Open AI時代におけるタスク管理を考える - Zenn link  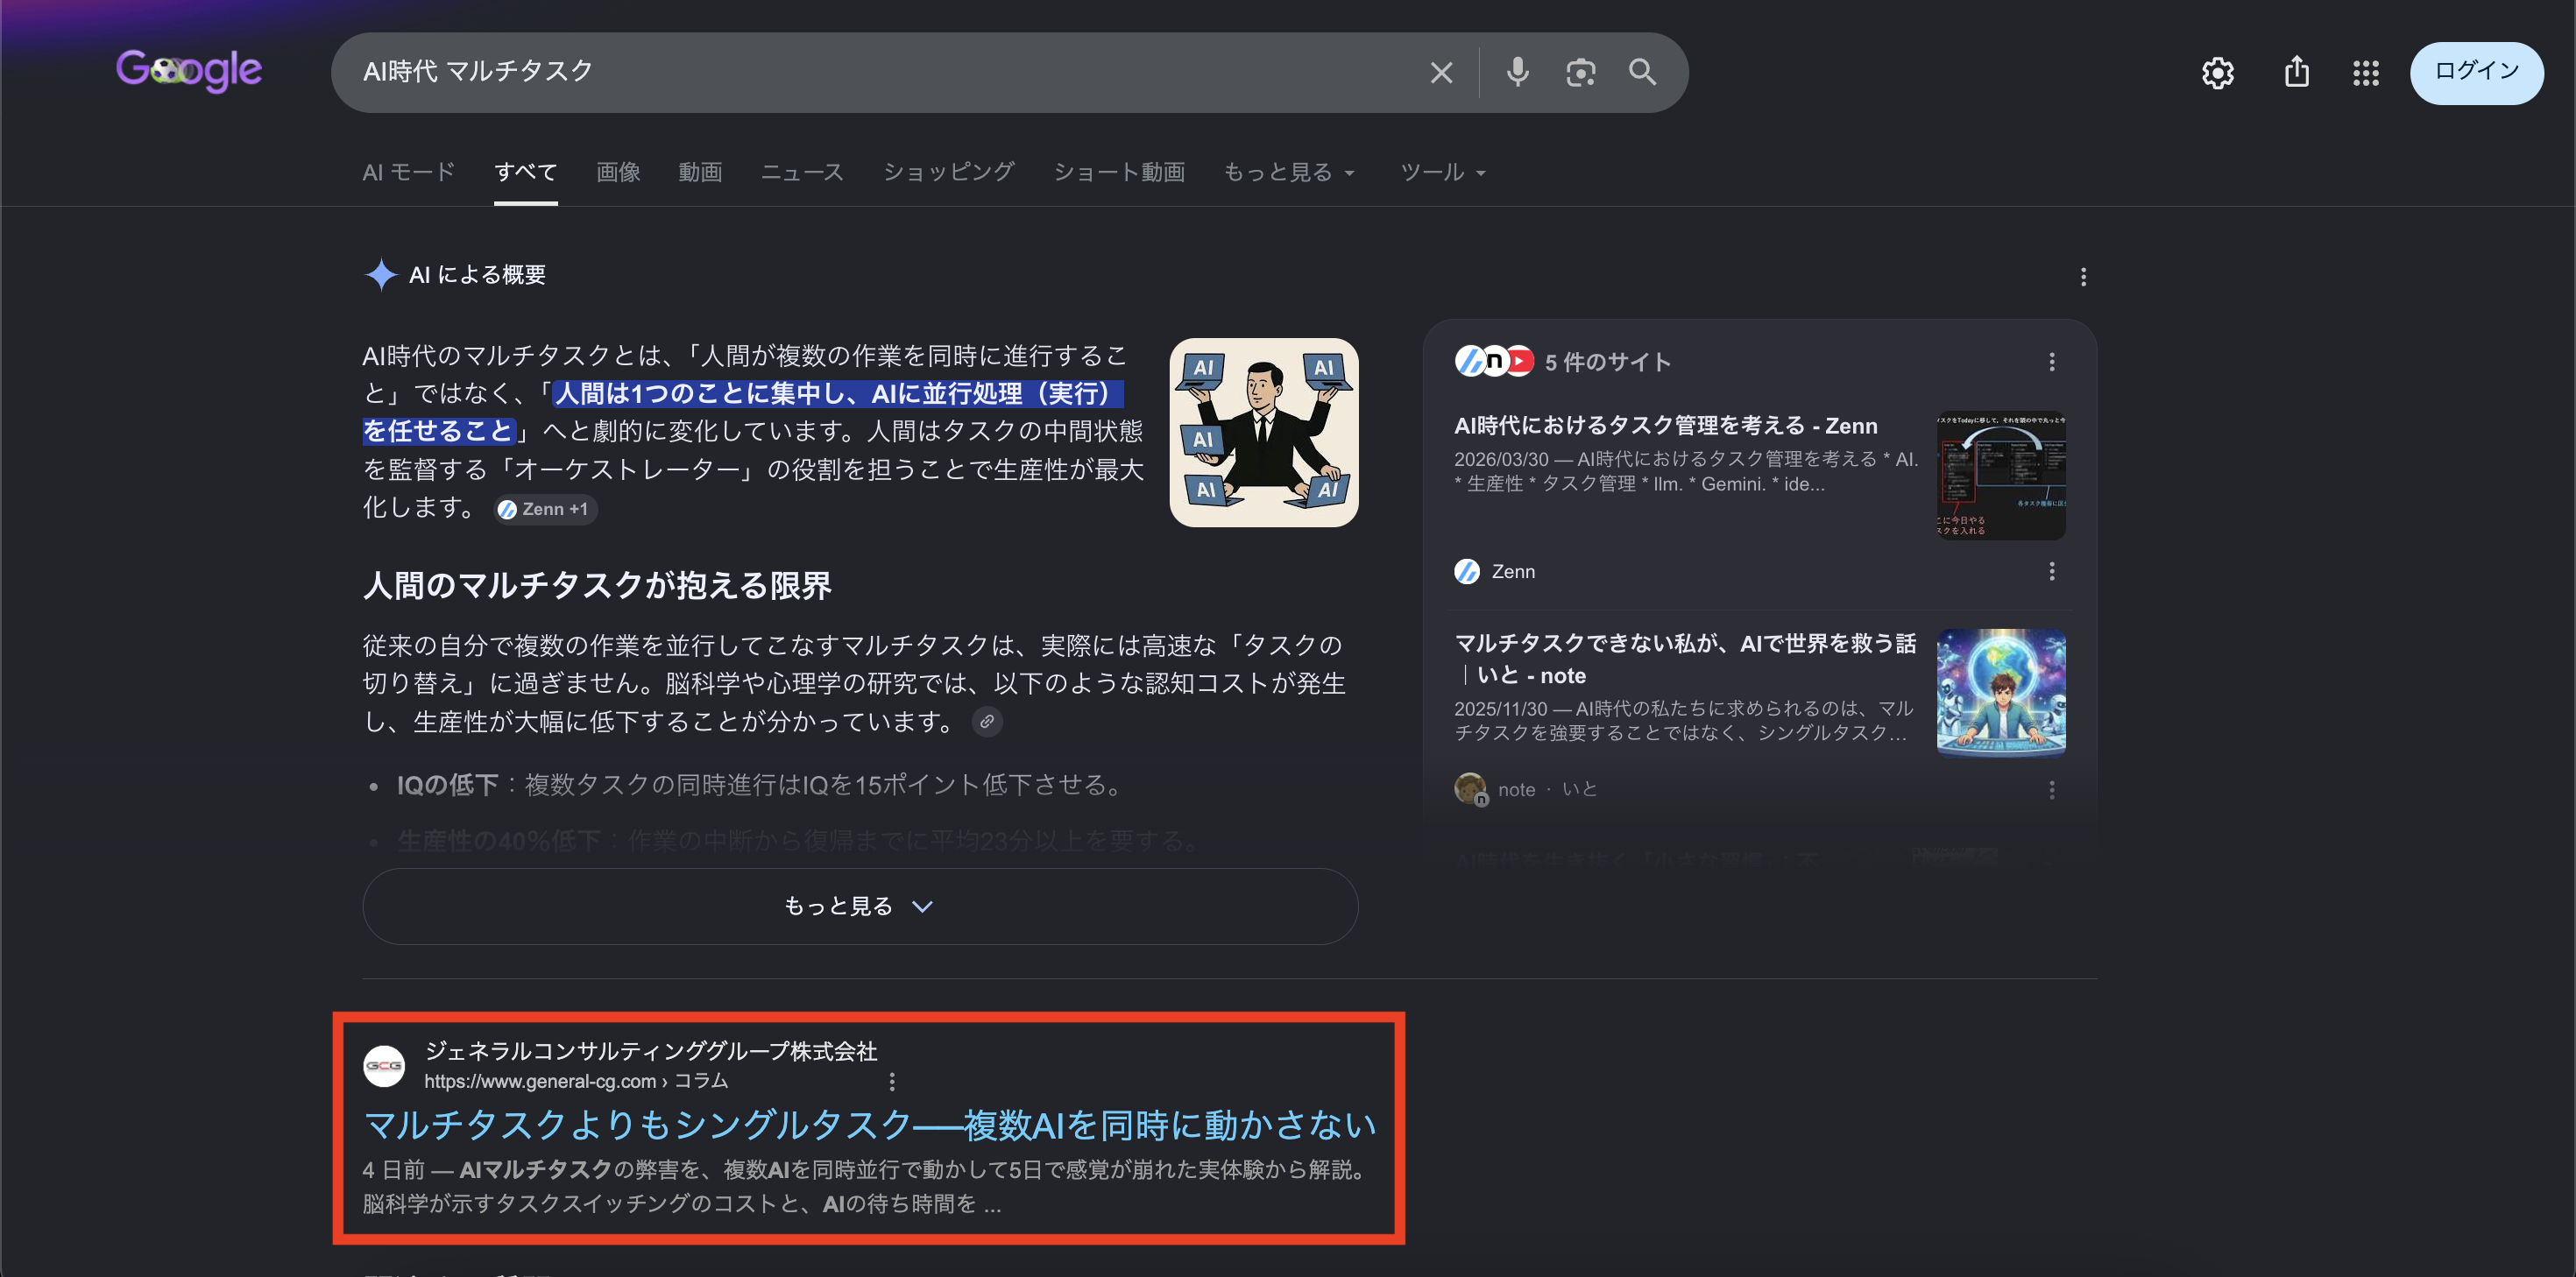click(x=1665, y=425)
